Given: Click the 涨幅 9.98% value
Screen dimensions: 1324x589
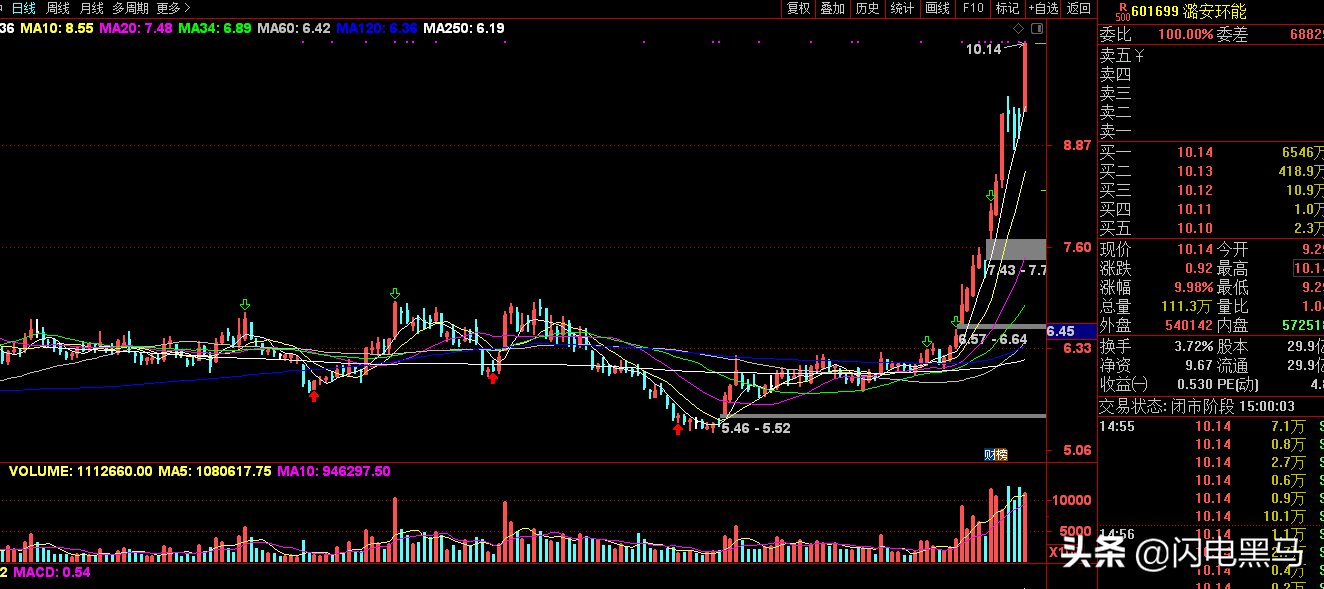Looking at the screenshot, I should (x=1196, y=287).
